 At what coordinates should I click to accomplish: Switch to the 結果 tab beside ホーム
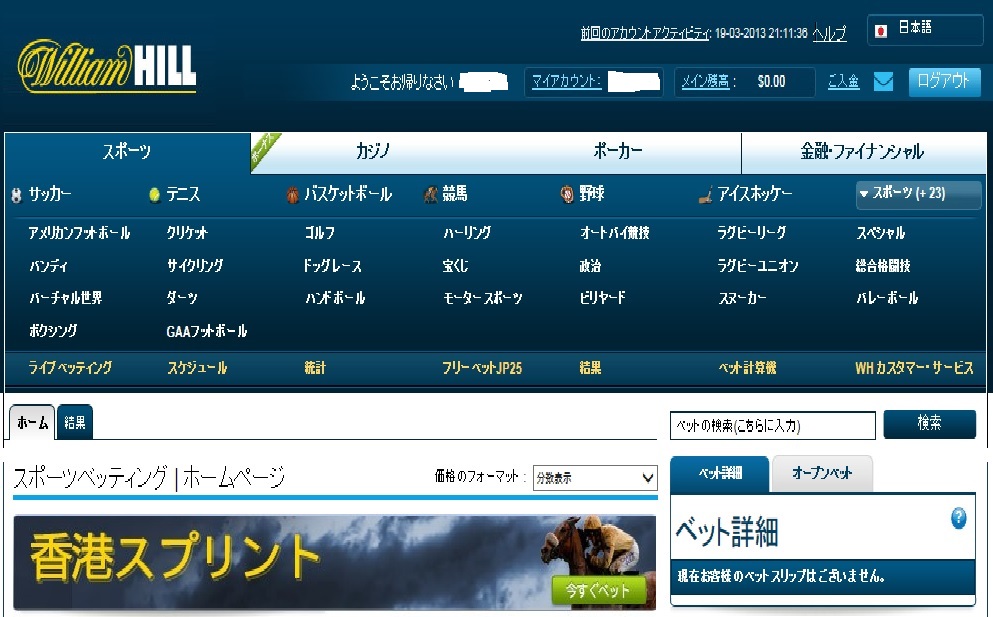point(75,423)
